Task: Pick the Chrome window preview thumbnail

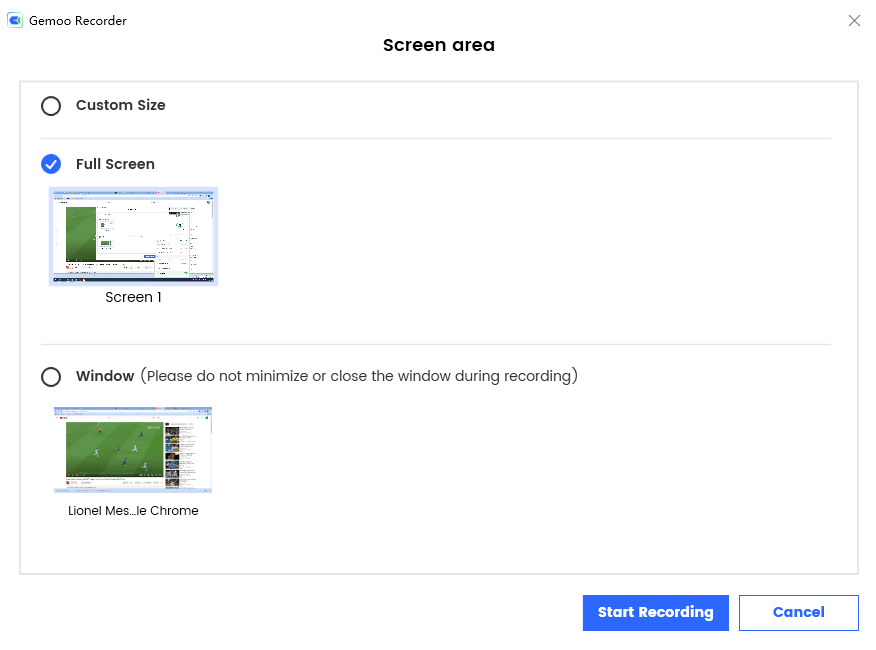Action: pos(133,449)
